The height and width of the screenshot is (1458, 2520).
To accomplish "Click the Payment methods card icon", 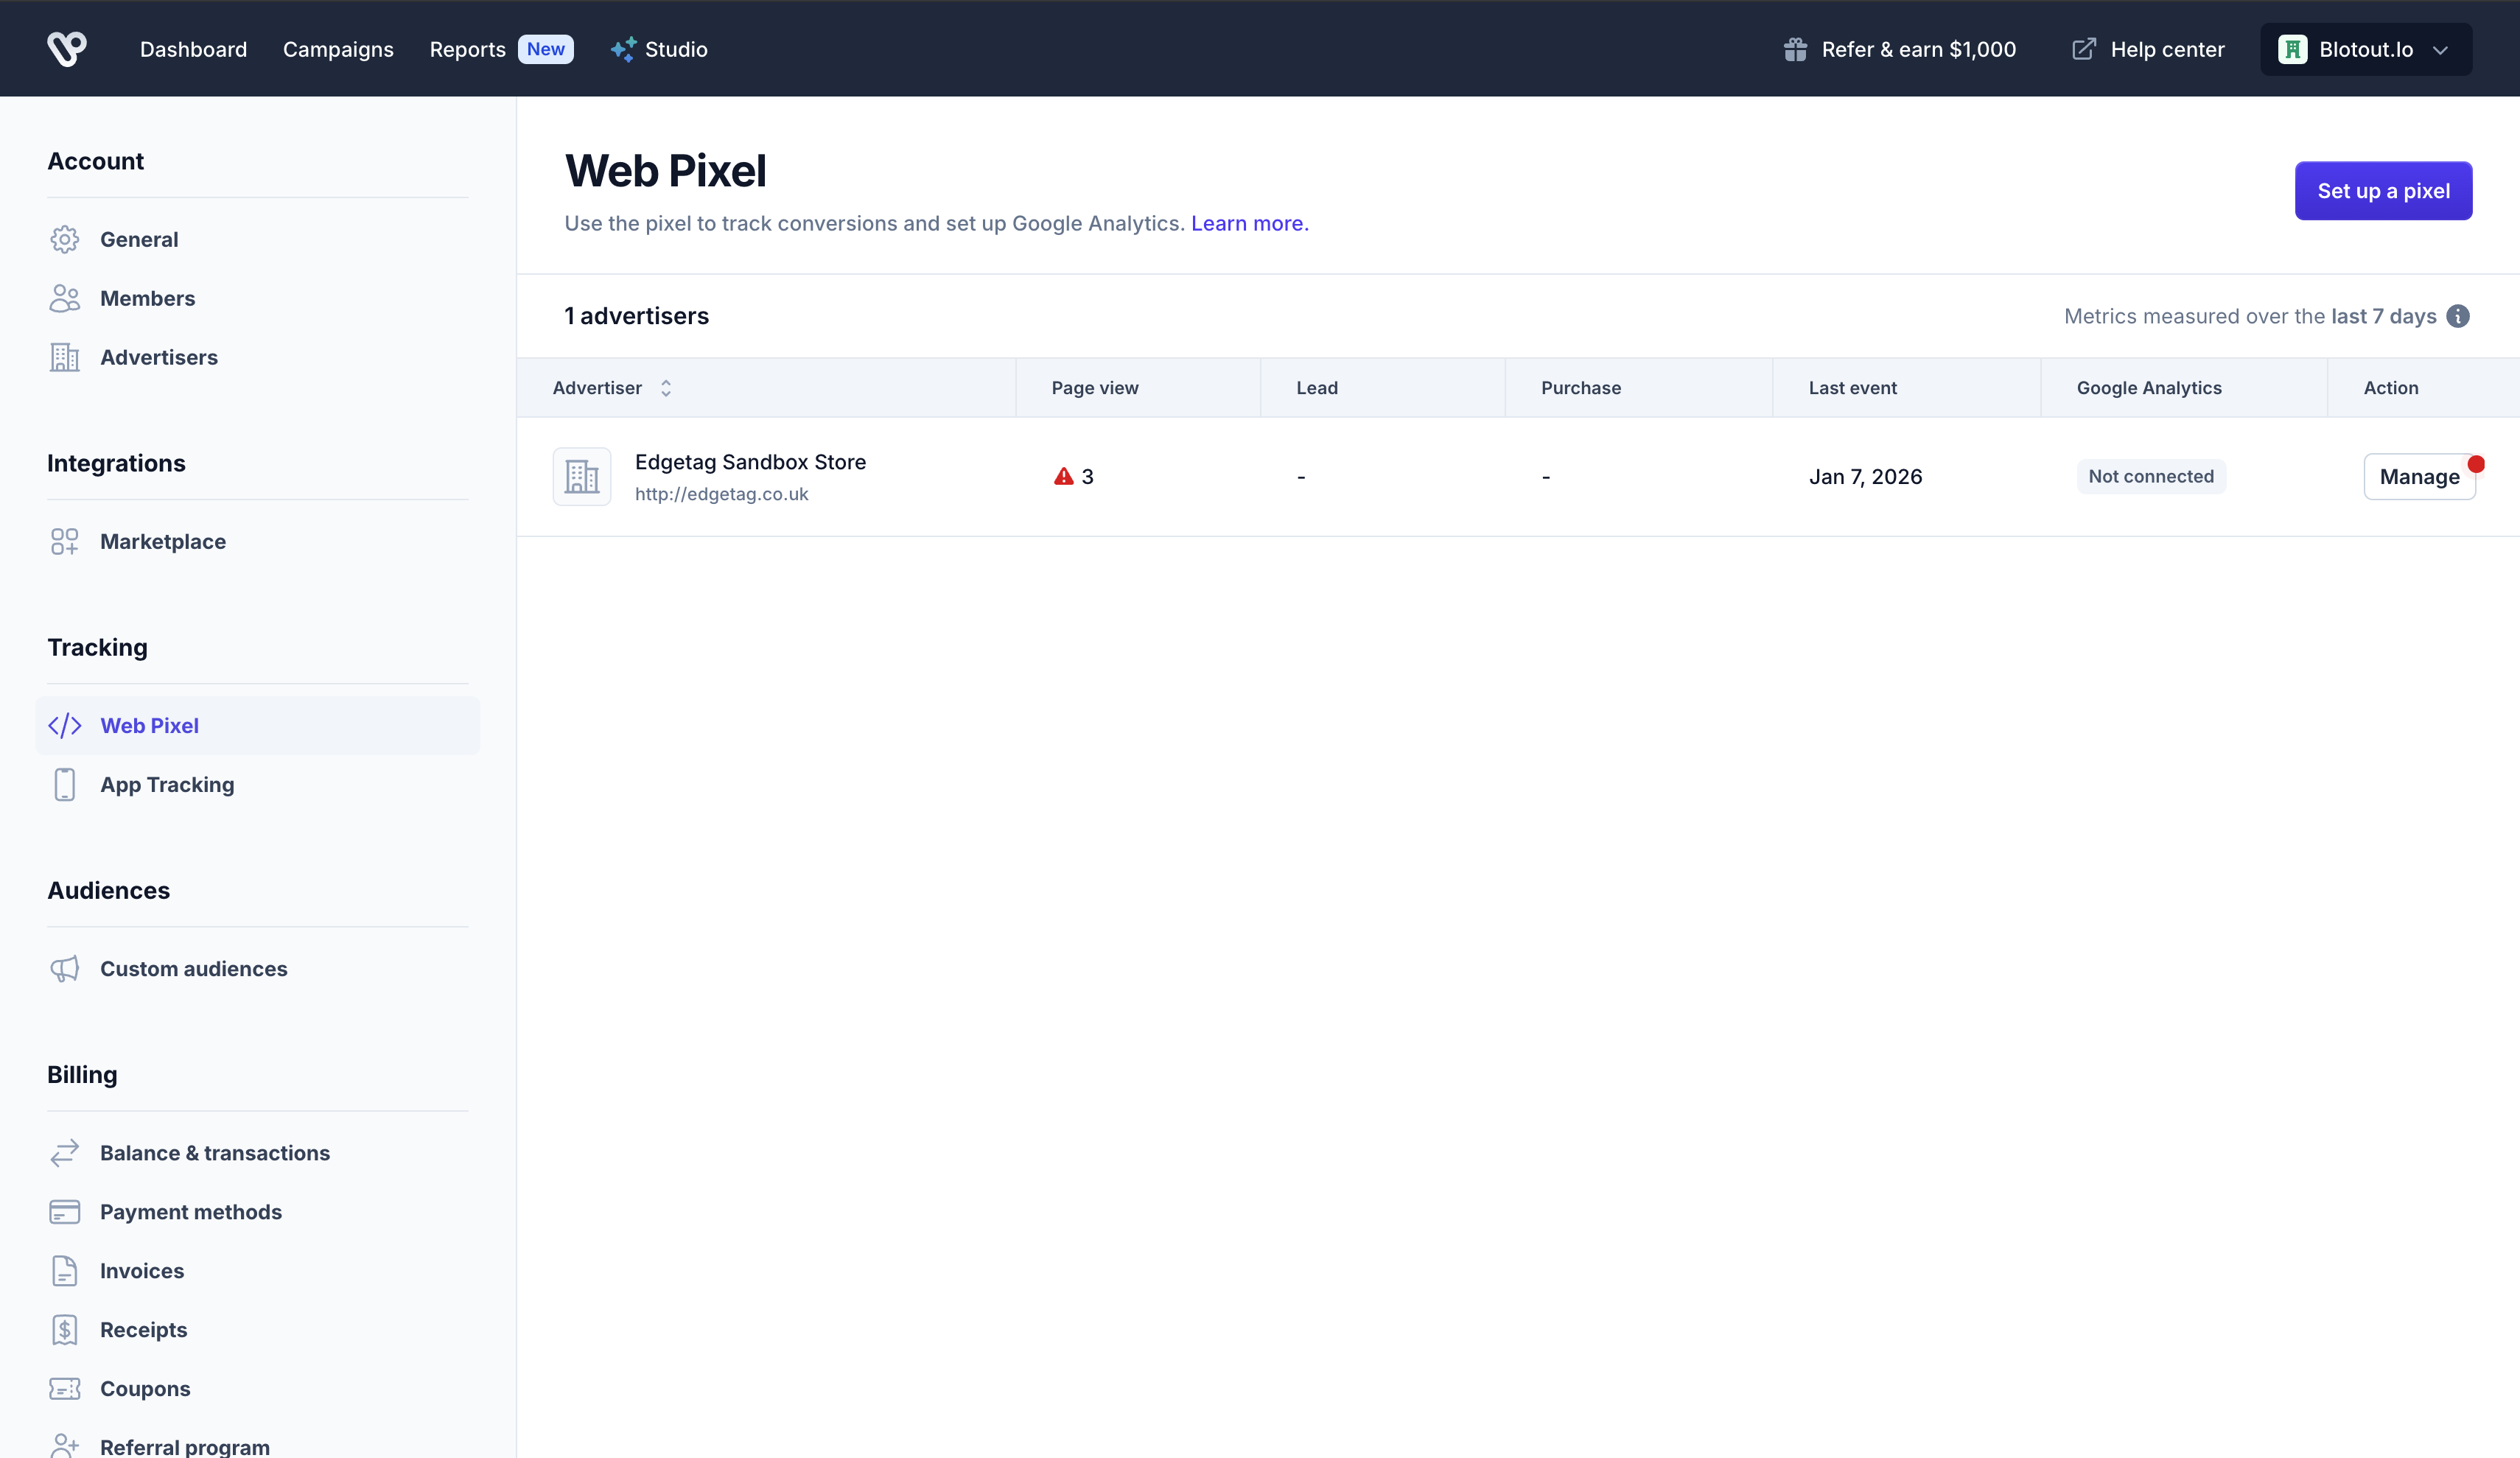I will coord(64,1212).
